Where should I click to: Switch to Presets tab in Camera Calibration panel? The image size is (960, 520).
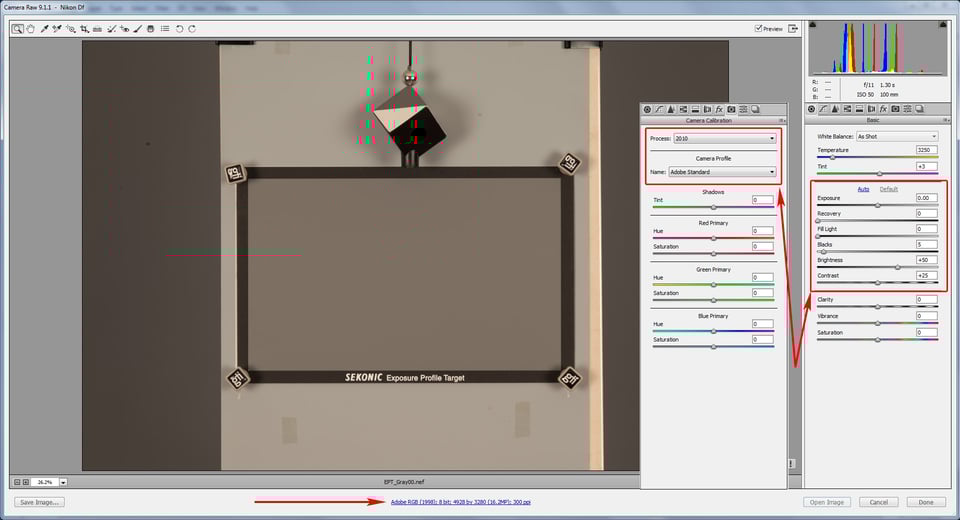pos(743,109)
